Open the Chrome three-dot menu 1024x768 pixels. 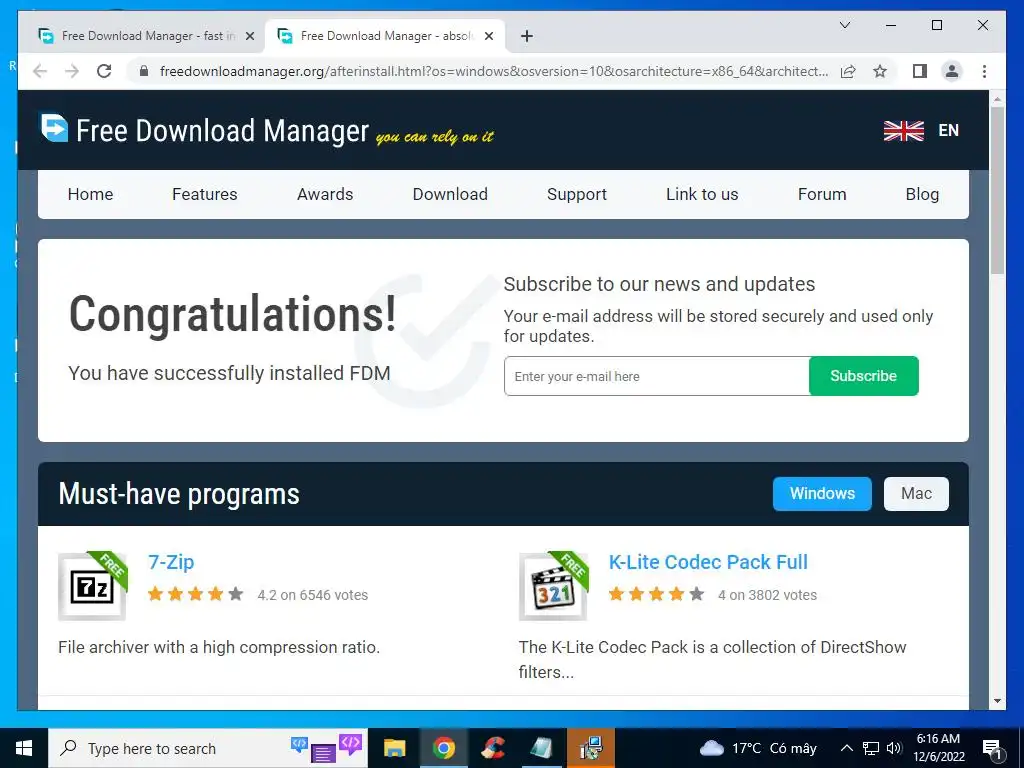point(984,71)
